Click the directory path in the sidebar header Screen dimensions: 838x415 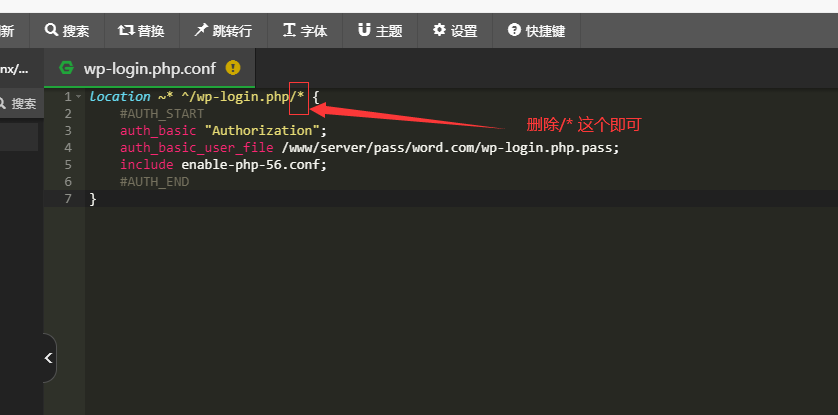click(14, 68)
